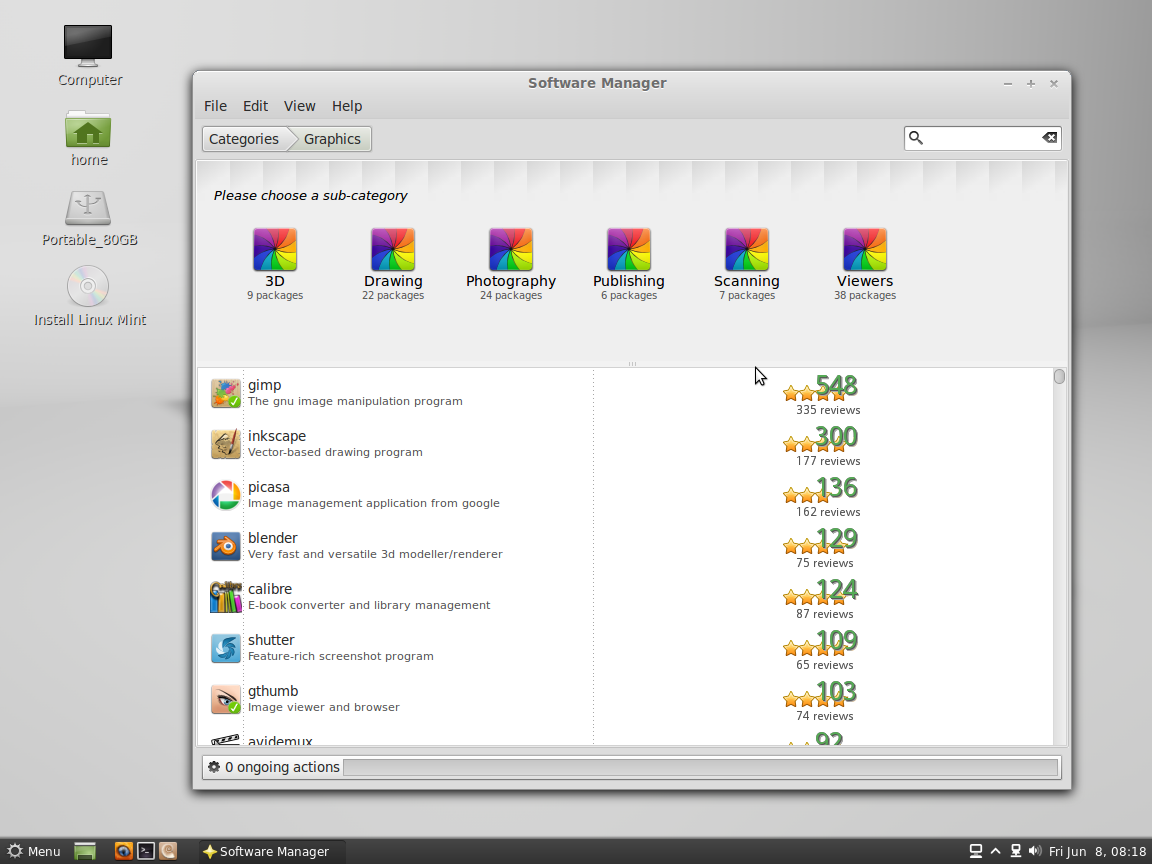Click the gear icon beside ongoing actions

(x=214, y=767)
